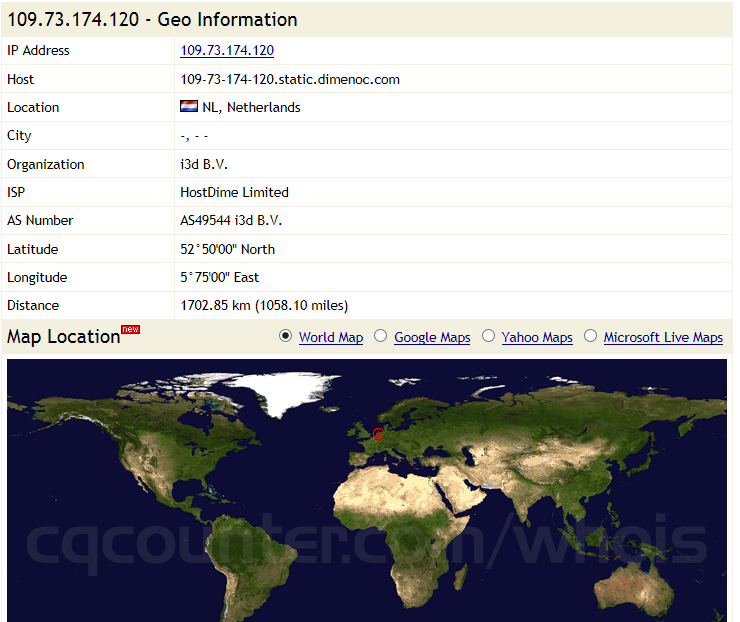The width and height of the screenshot is (740, 622).
Task: Click the 'Longitude' row label
Action: pyautogui.click(x=37, y=278)
